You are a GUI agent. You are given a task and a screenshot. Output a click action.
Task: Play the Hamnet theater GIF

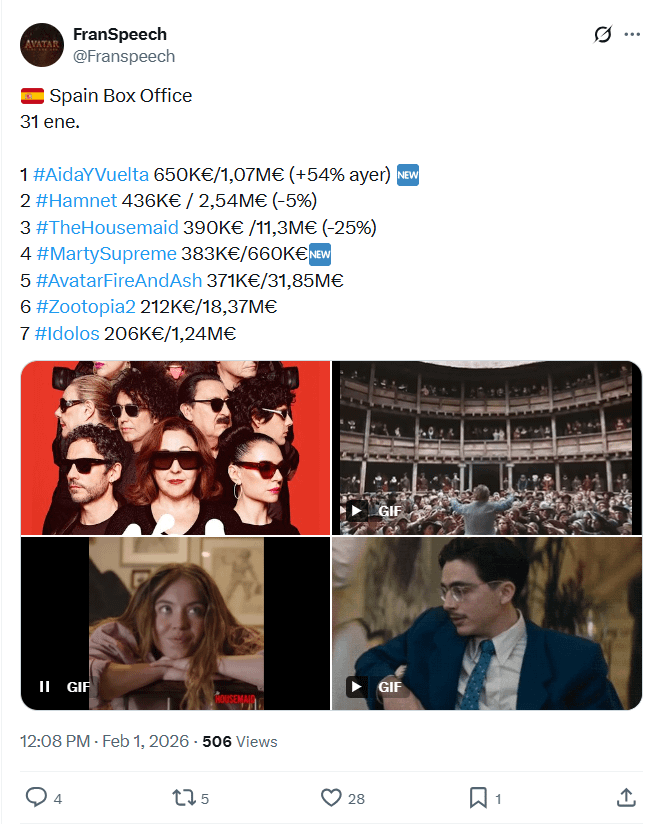point(356,510)
